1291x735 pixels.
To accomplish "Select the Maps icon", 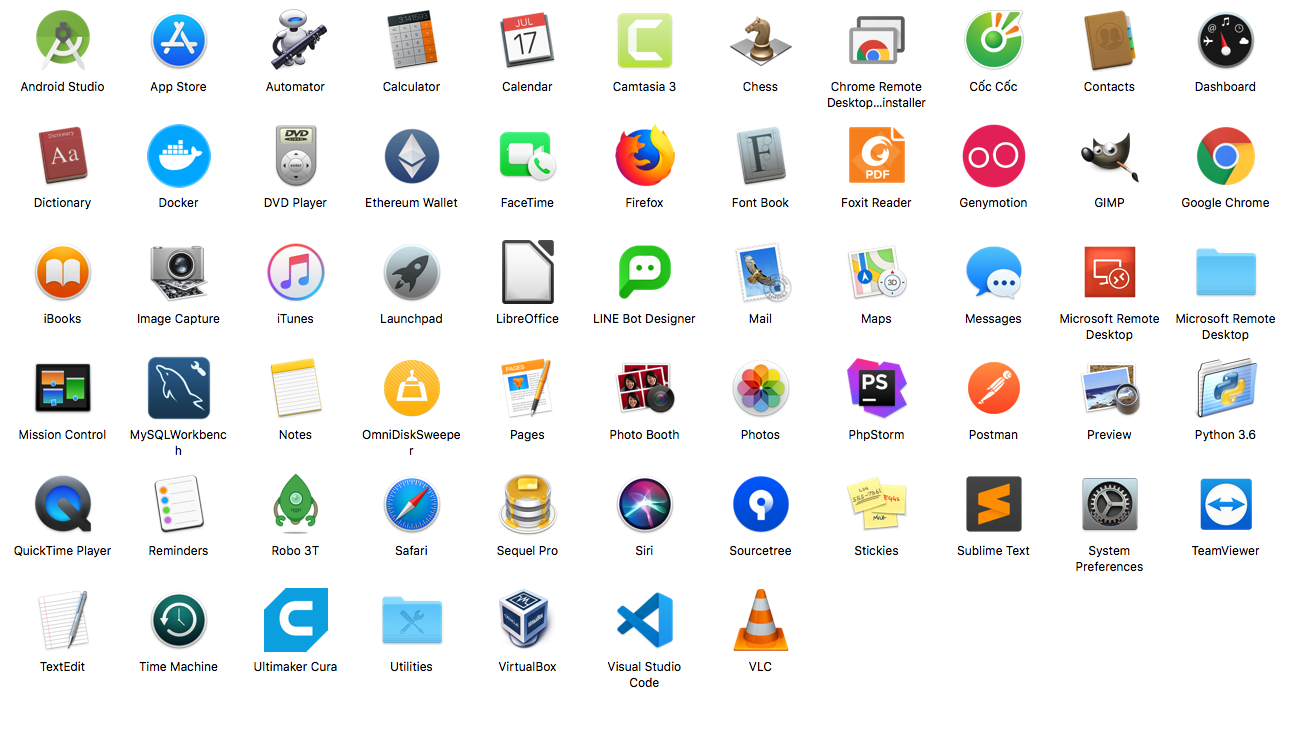I will (x=876, y=272).
